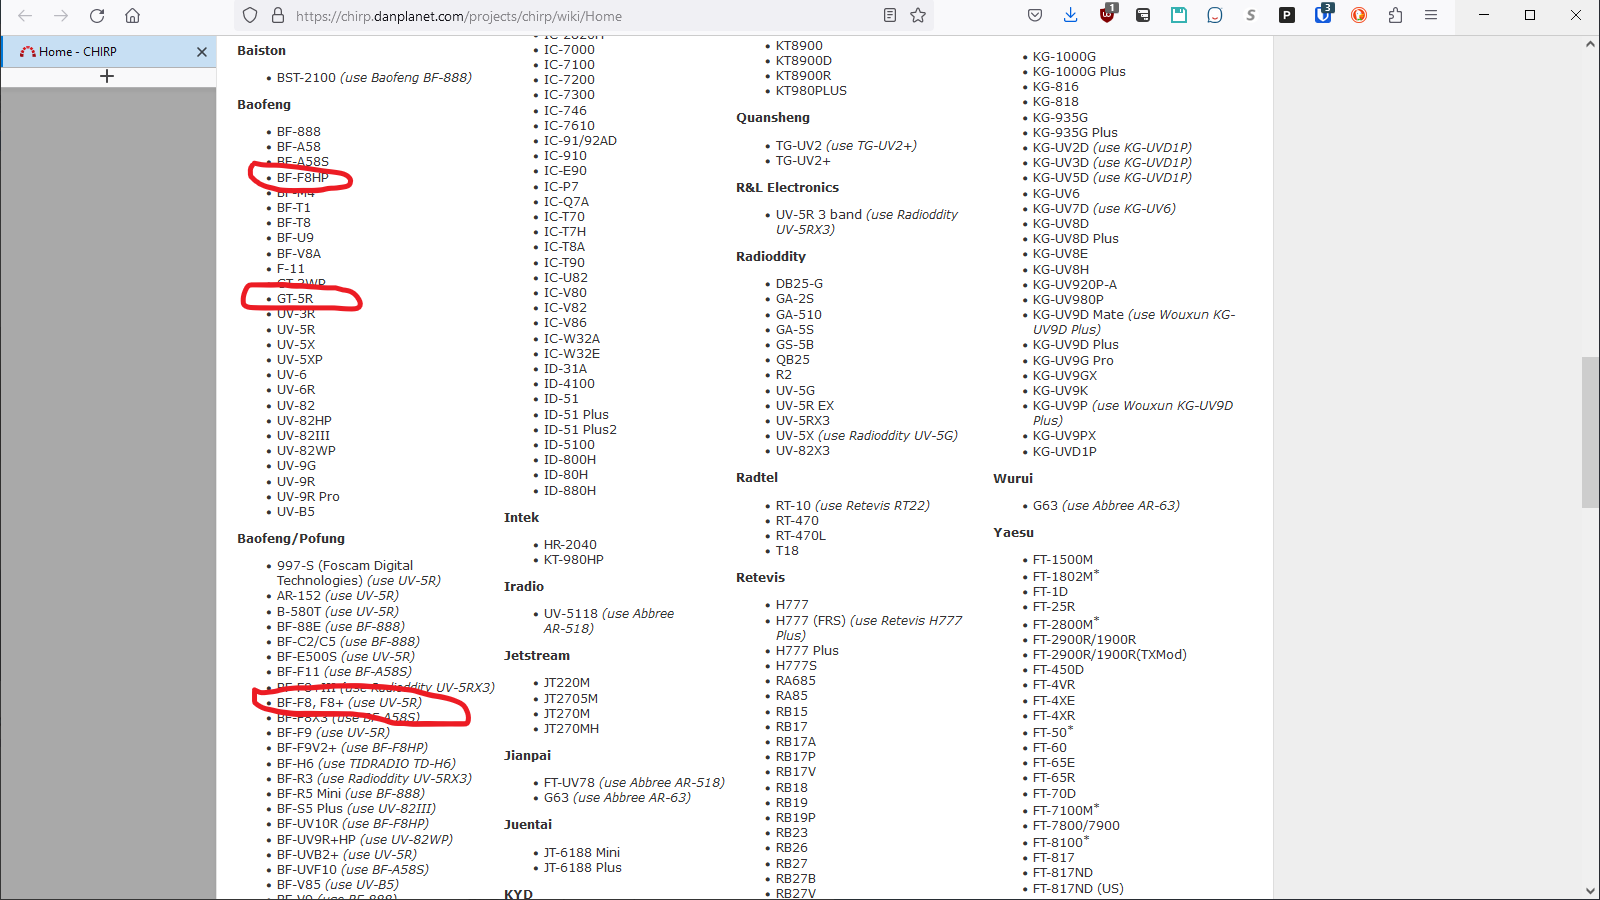Bookmark this page with the star
The width and height of the screenshot is (1600, 900).
coord(918,15)
